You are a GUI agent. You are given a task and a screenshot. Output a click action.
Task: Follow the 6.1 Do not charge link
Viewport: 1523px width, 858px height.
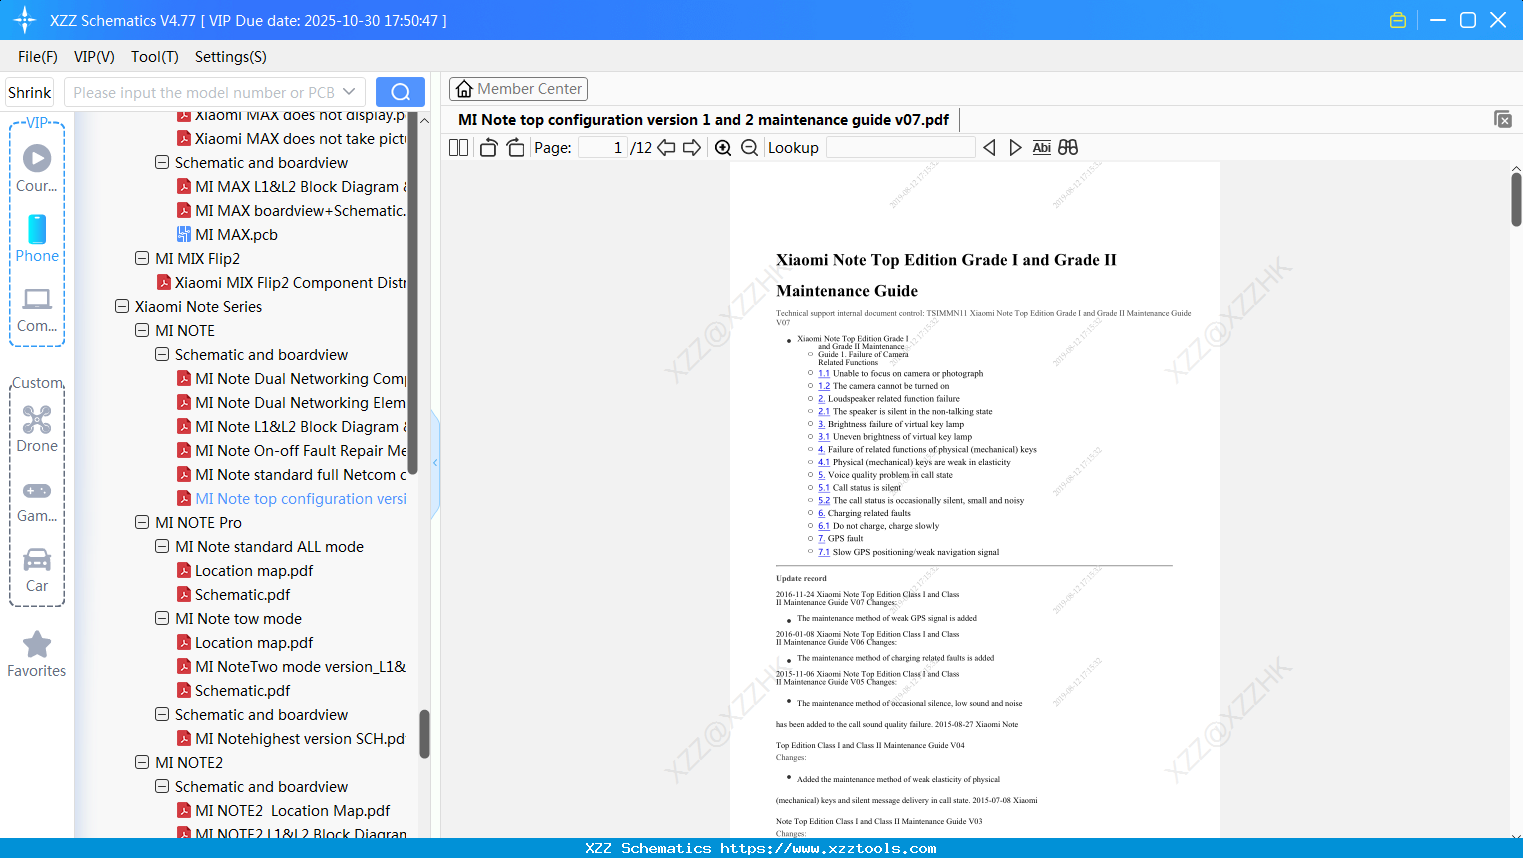click(824, 525)
